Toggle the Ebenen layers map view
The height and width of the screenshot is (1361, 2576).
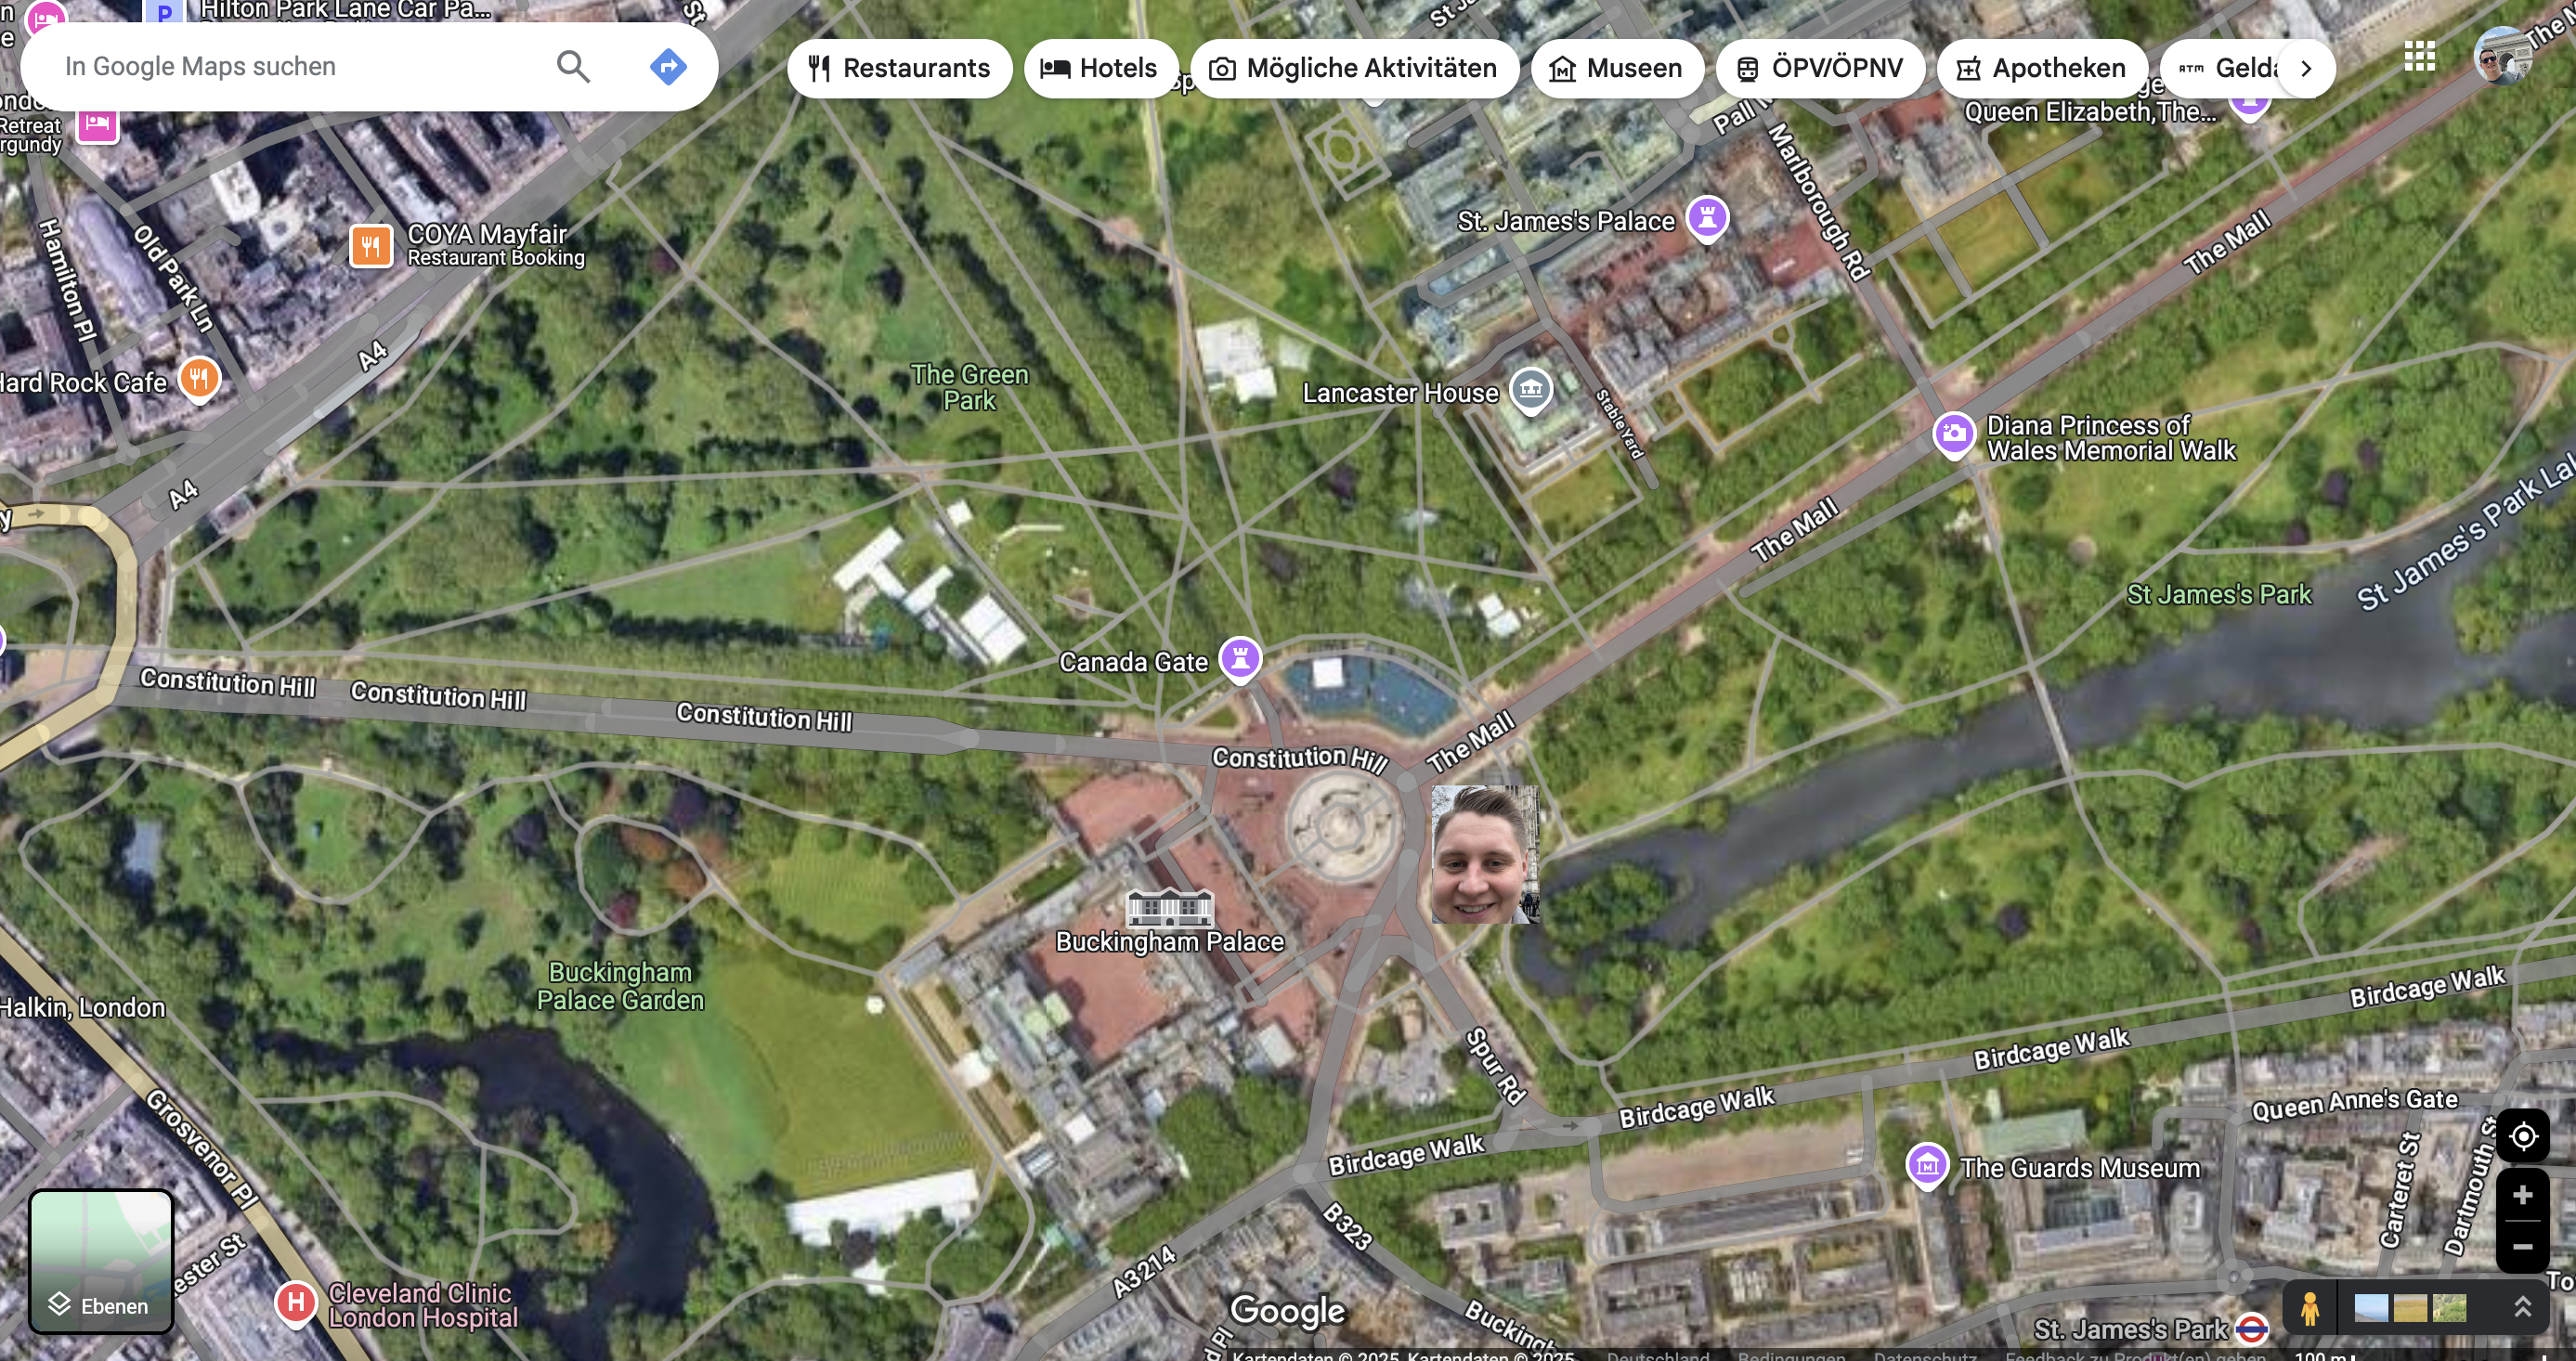(100, 1261)
